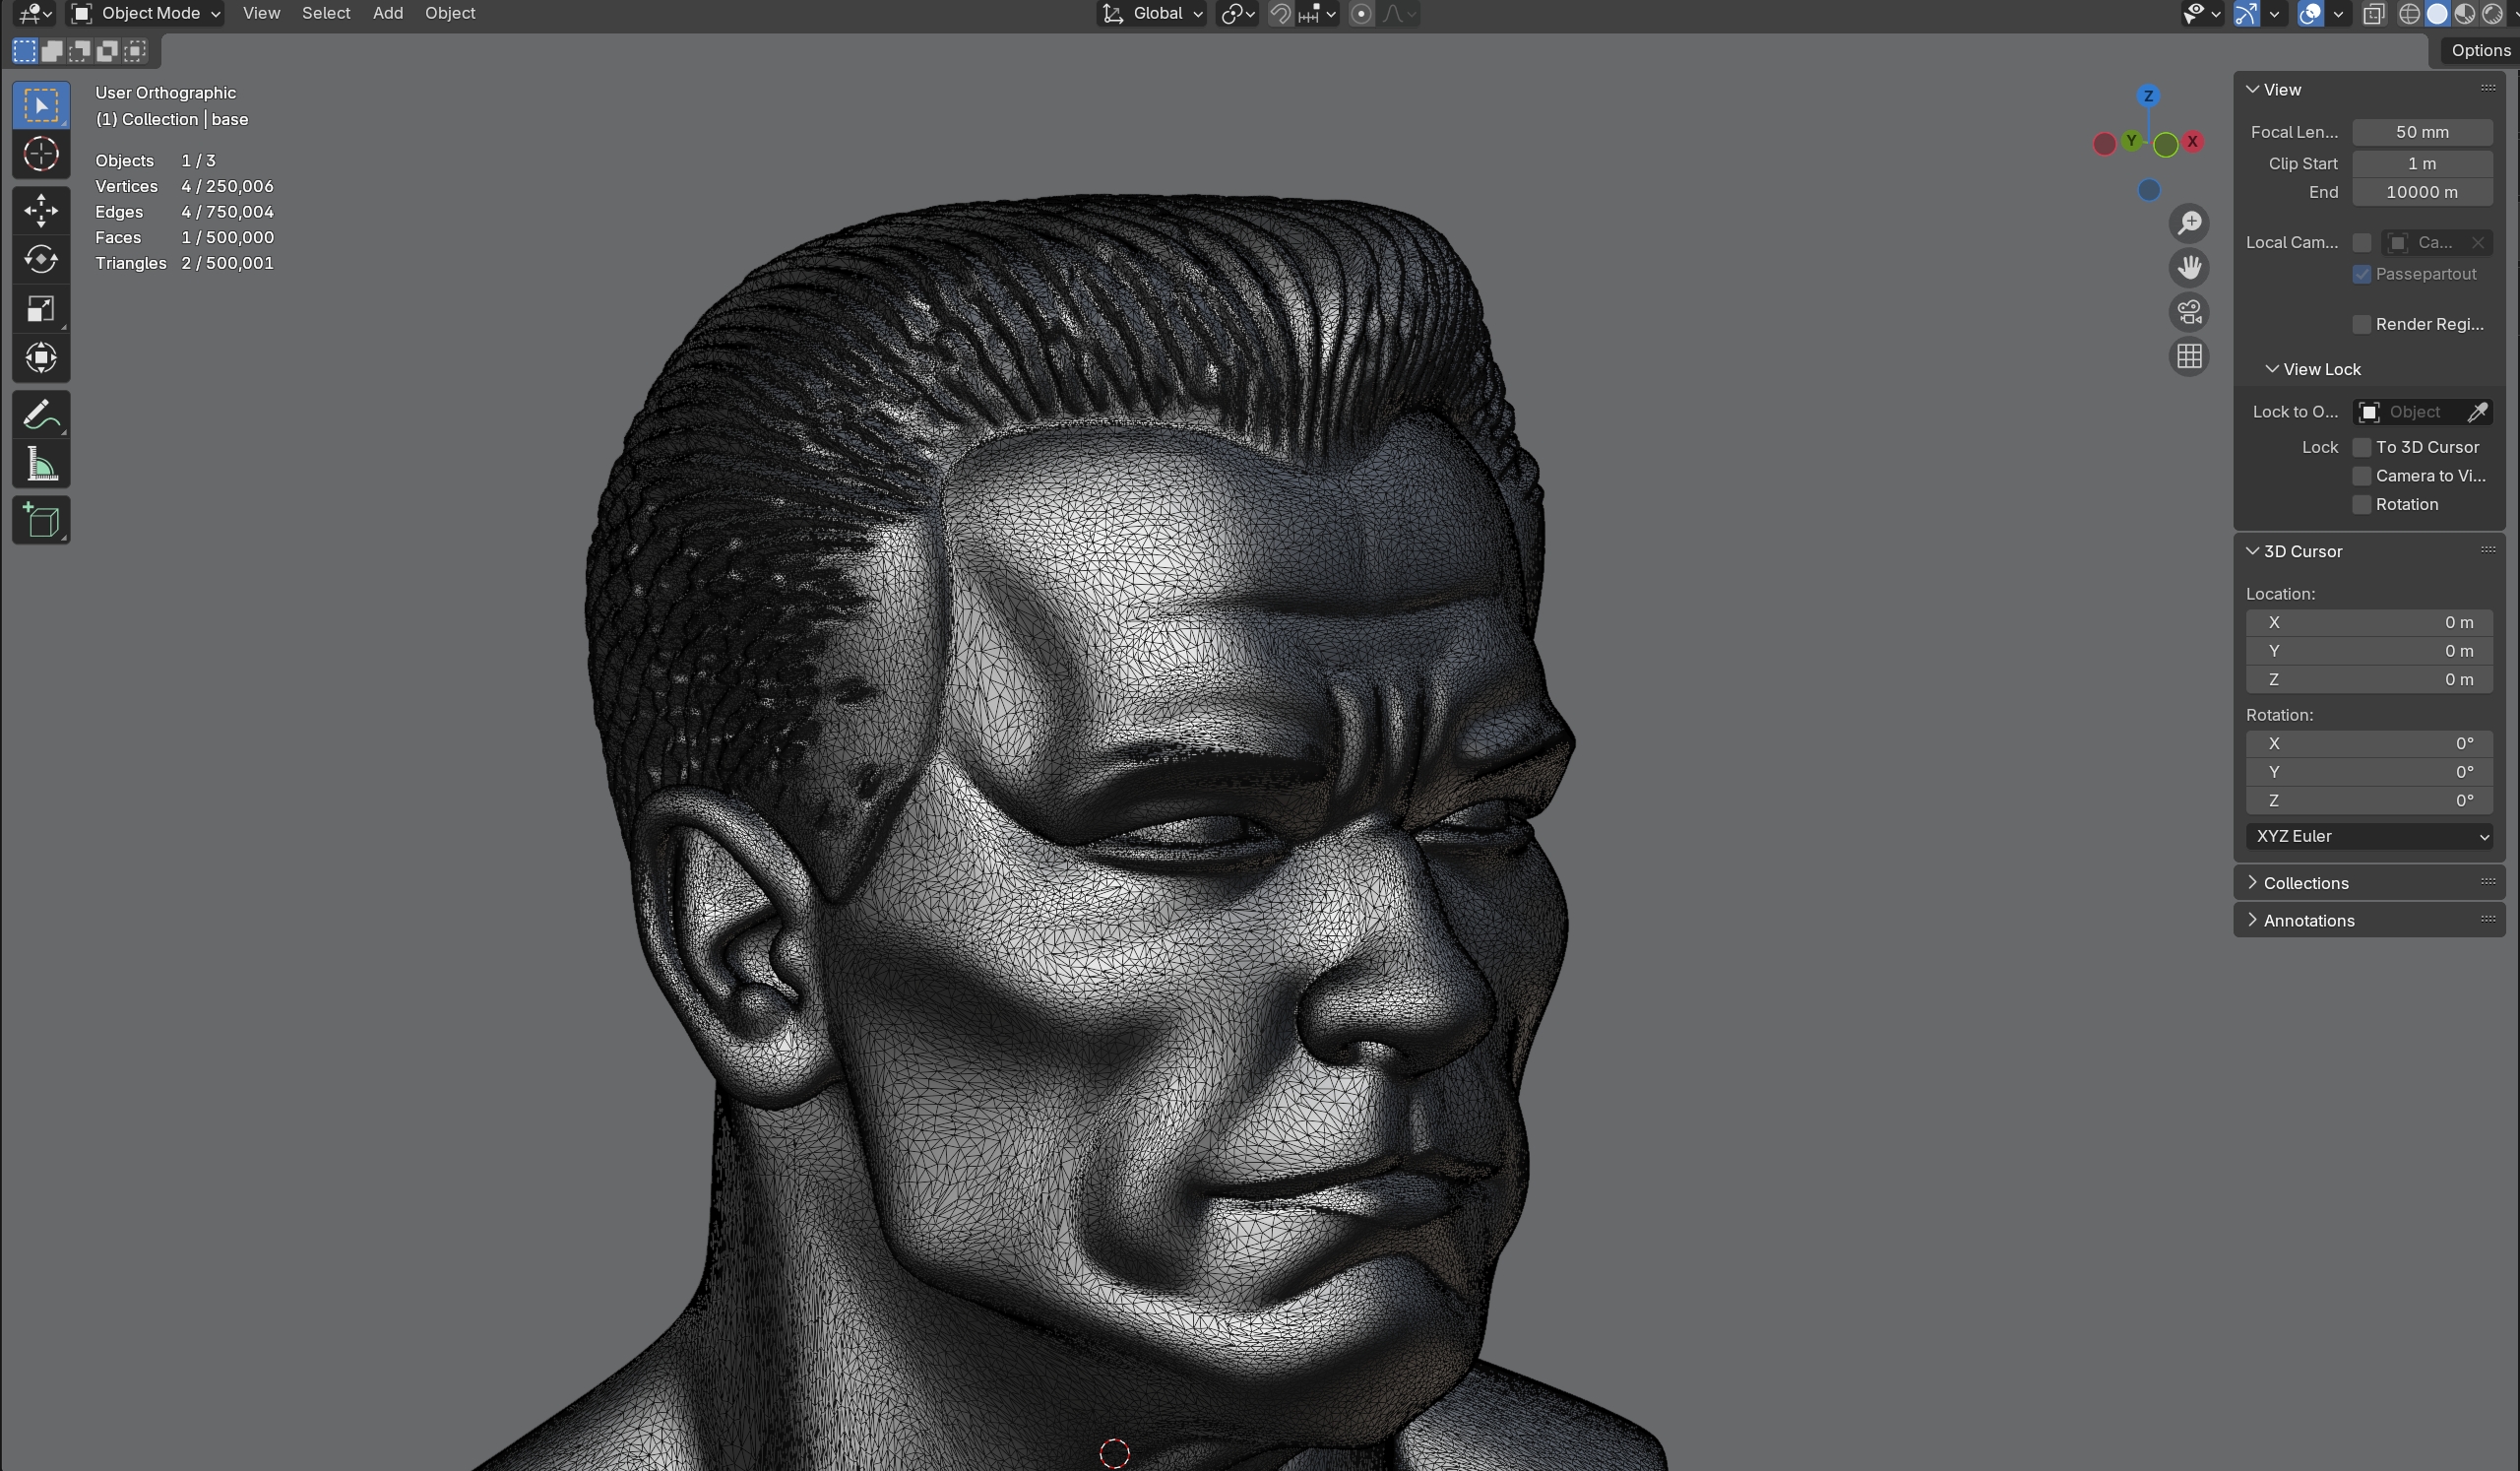Activate the Annotate pencil tool

pyautogui.click(x=41, y=415)
